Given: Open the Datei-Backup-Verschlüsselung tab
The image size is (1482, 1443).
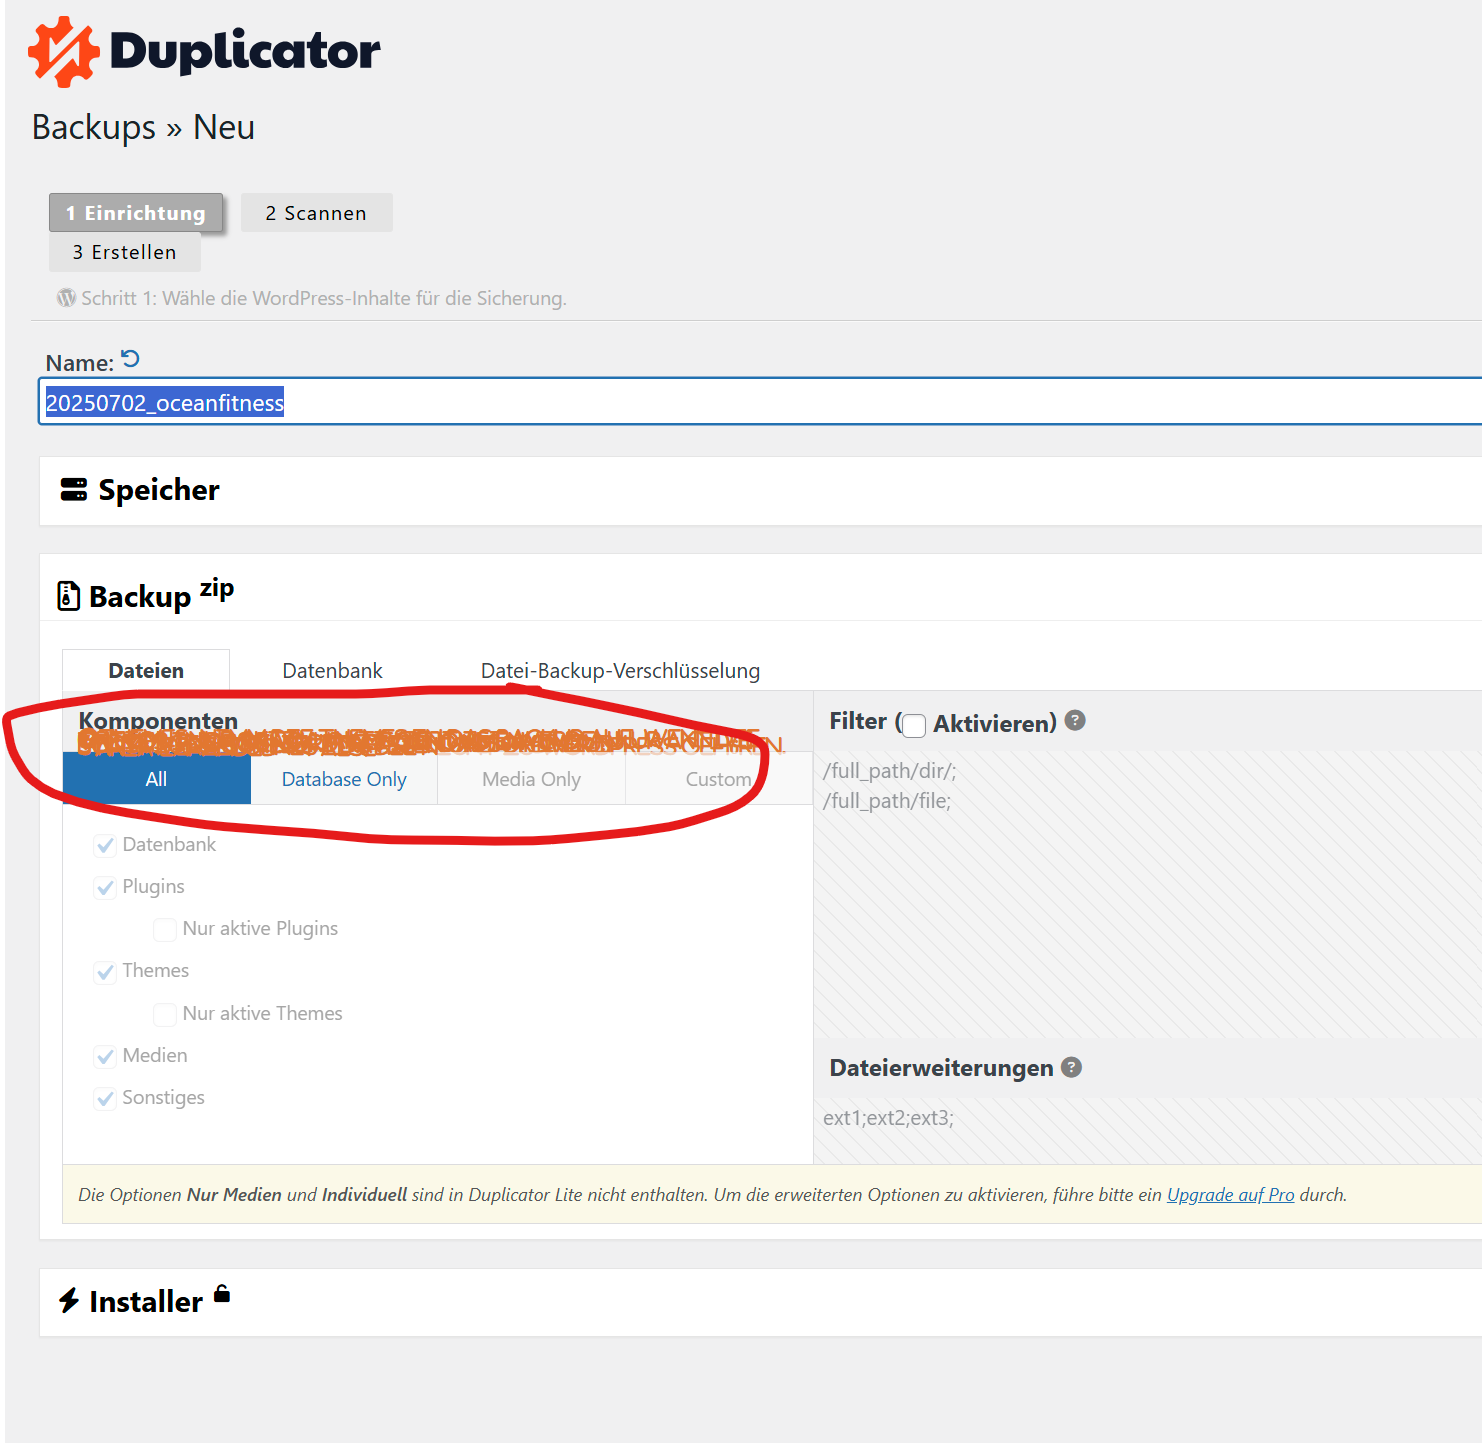Looking at the screenshot, I should (x=620, y=670).
